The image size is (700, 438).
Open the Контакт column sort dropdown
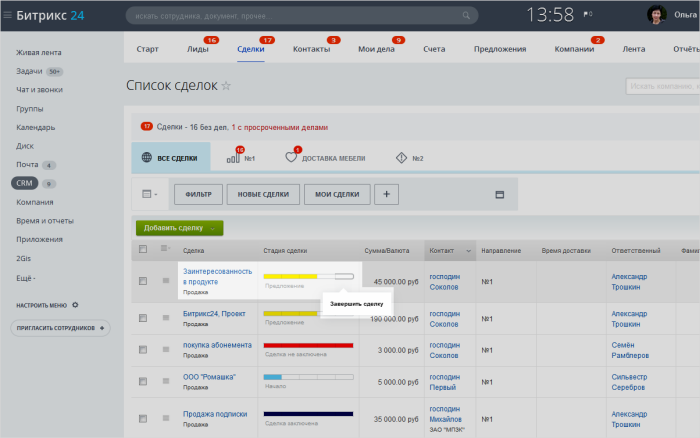[468, 251]
